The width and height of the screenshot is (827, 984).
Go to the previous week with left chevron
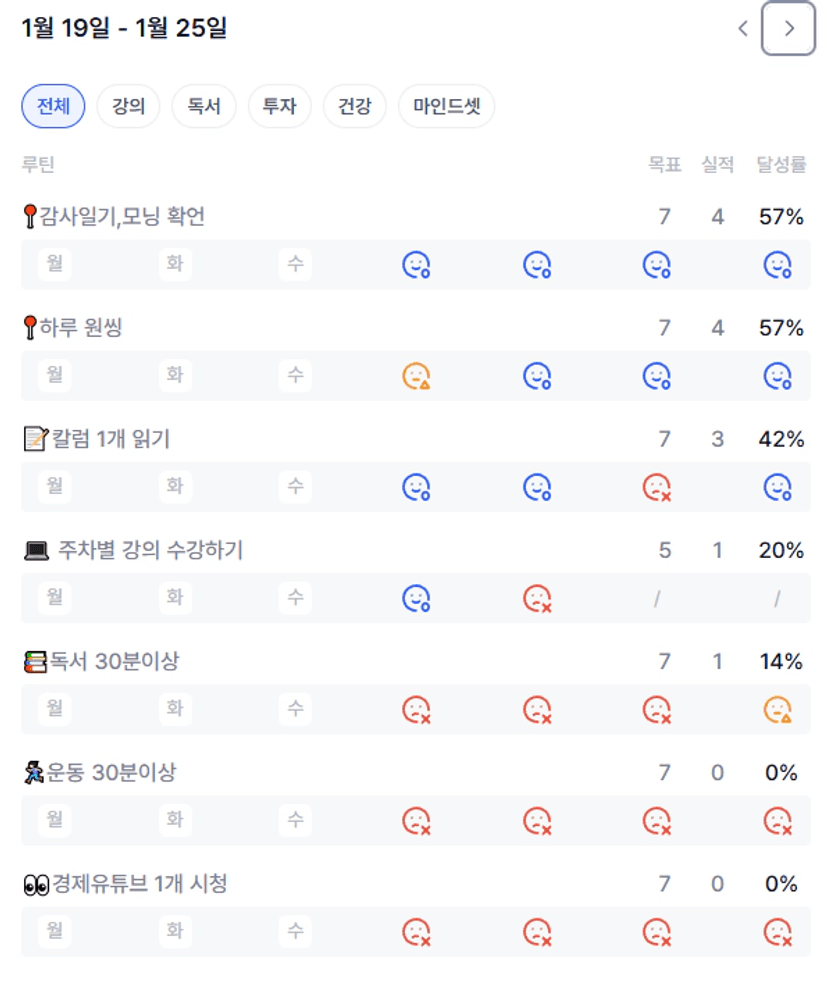click(x=743, y=29)
